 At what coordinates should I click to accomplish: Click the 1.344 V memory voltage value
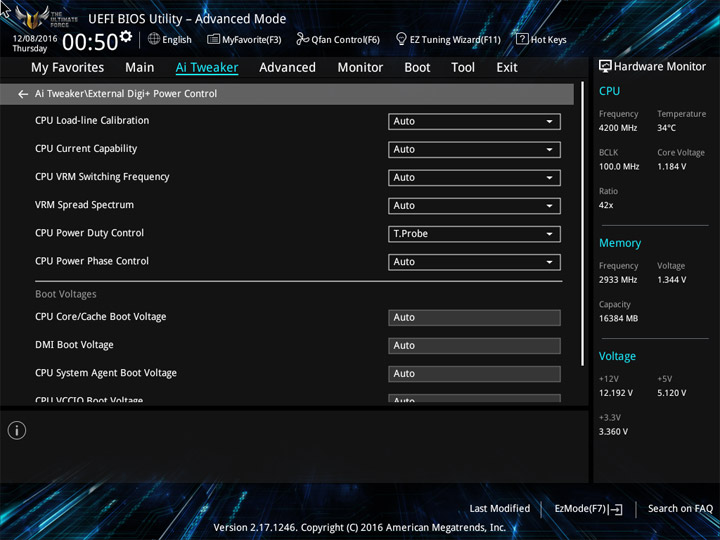click(x=672, y=280)
